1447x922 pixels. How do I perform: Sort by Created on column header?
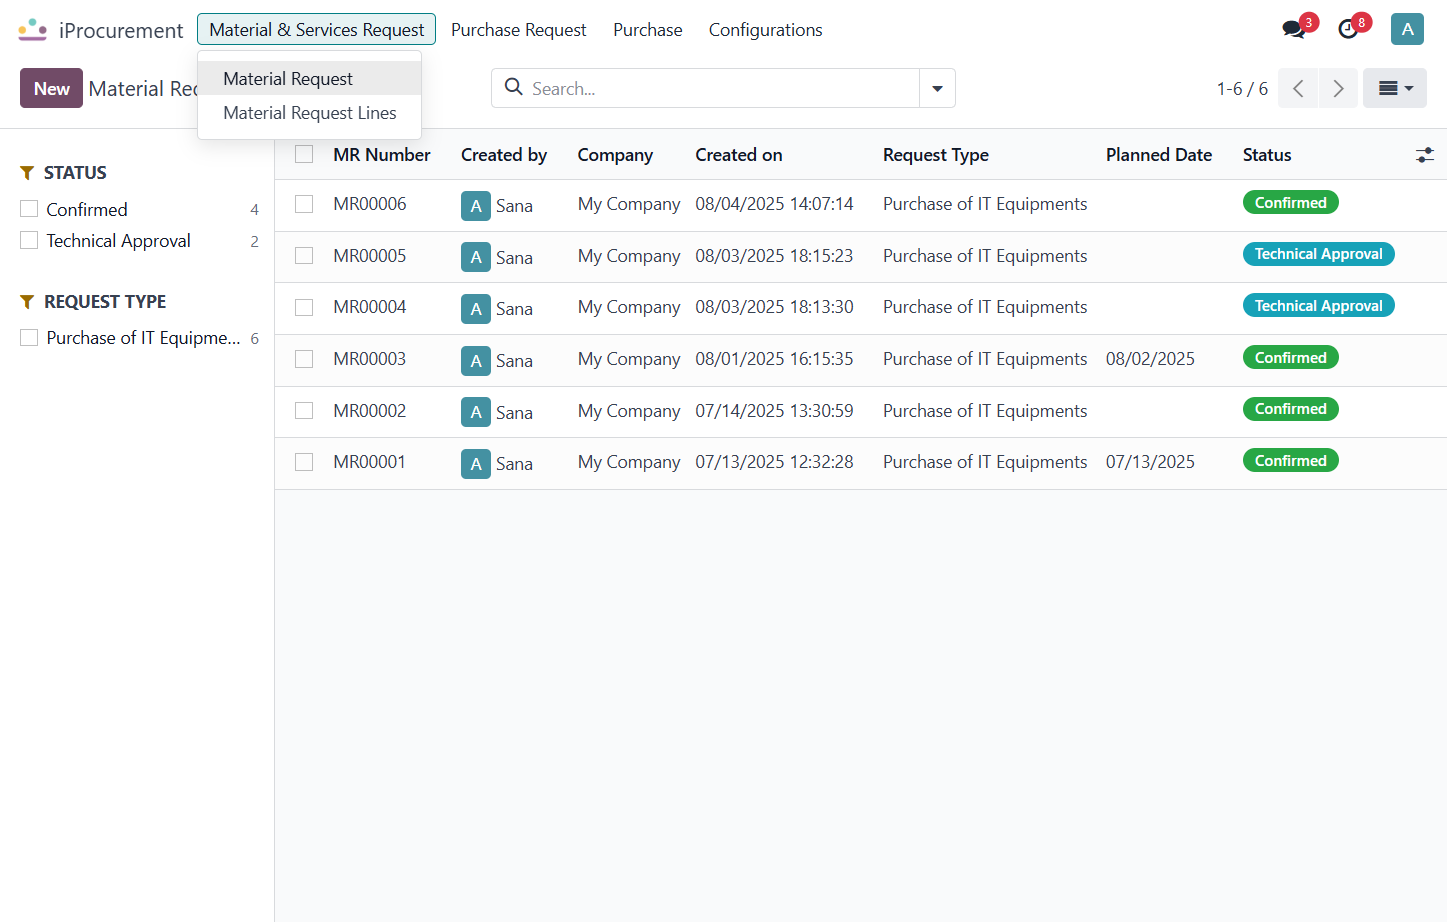[739, 155]
